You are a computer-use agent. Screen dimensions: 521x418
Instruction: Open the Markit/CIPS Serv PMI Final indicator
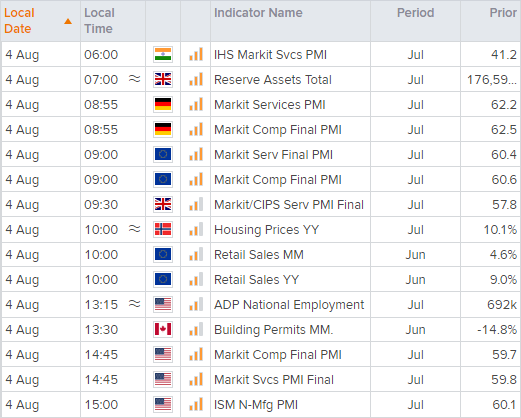[289, 204]
